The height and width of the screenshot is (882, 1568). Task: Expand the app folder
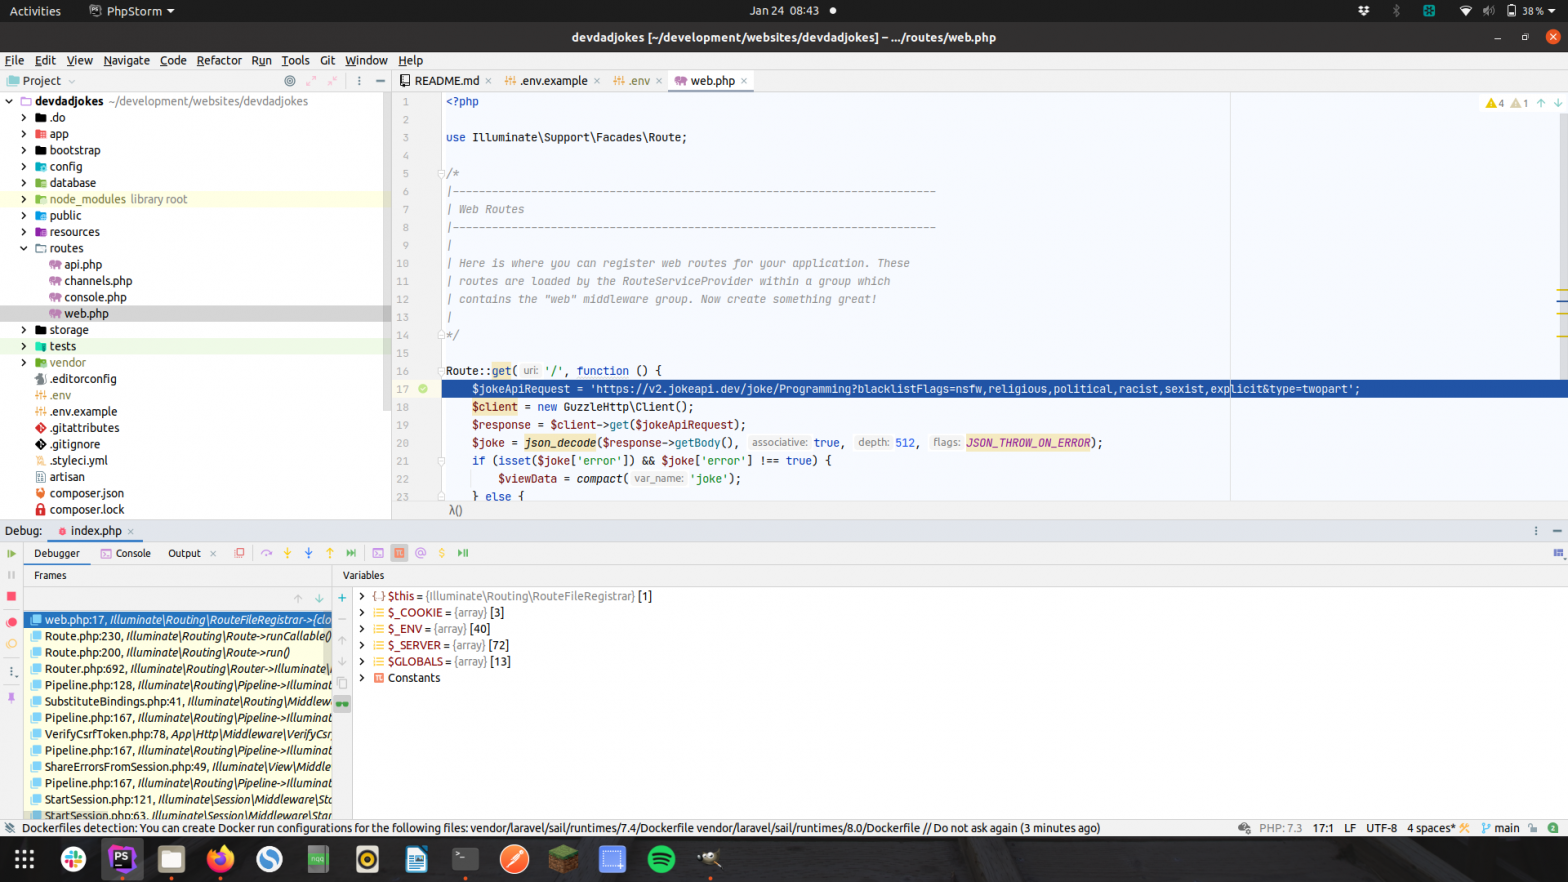[24, 134]
